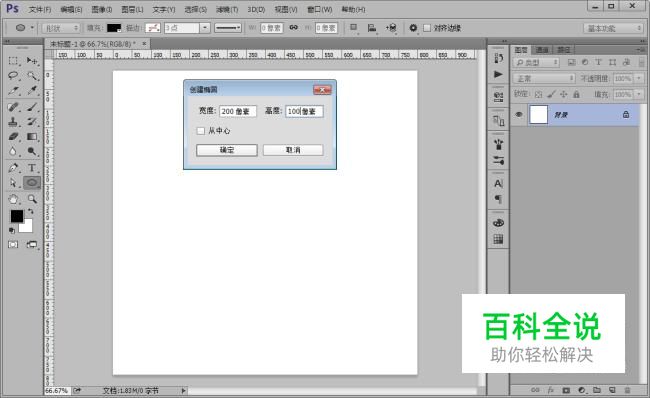Screen dimensions: 650x398
Task: Click the path operations icon in options bar
Action: click(354, 28)
